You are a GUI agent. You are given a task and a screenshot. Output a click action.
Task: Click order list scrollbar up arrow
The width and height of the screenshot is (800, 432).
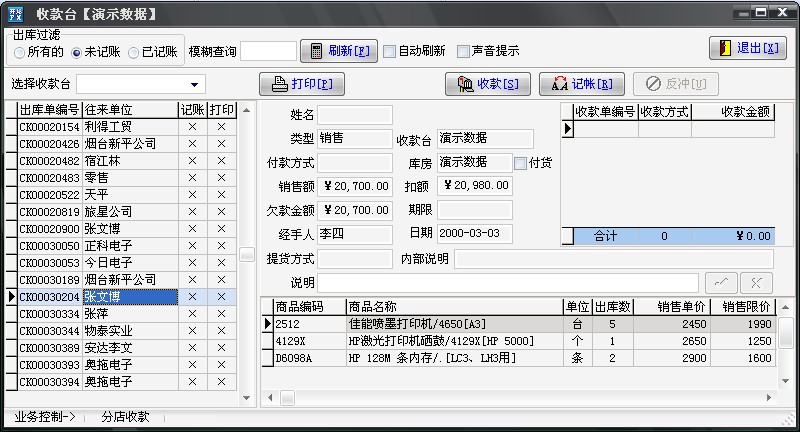click(x=246, y=110)
